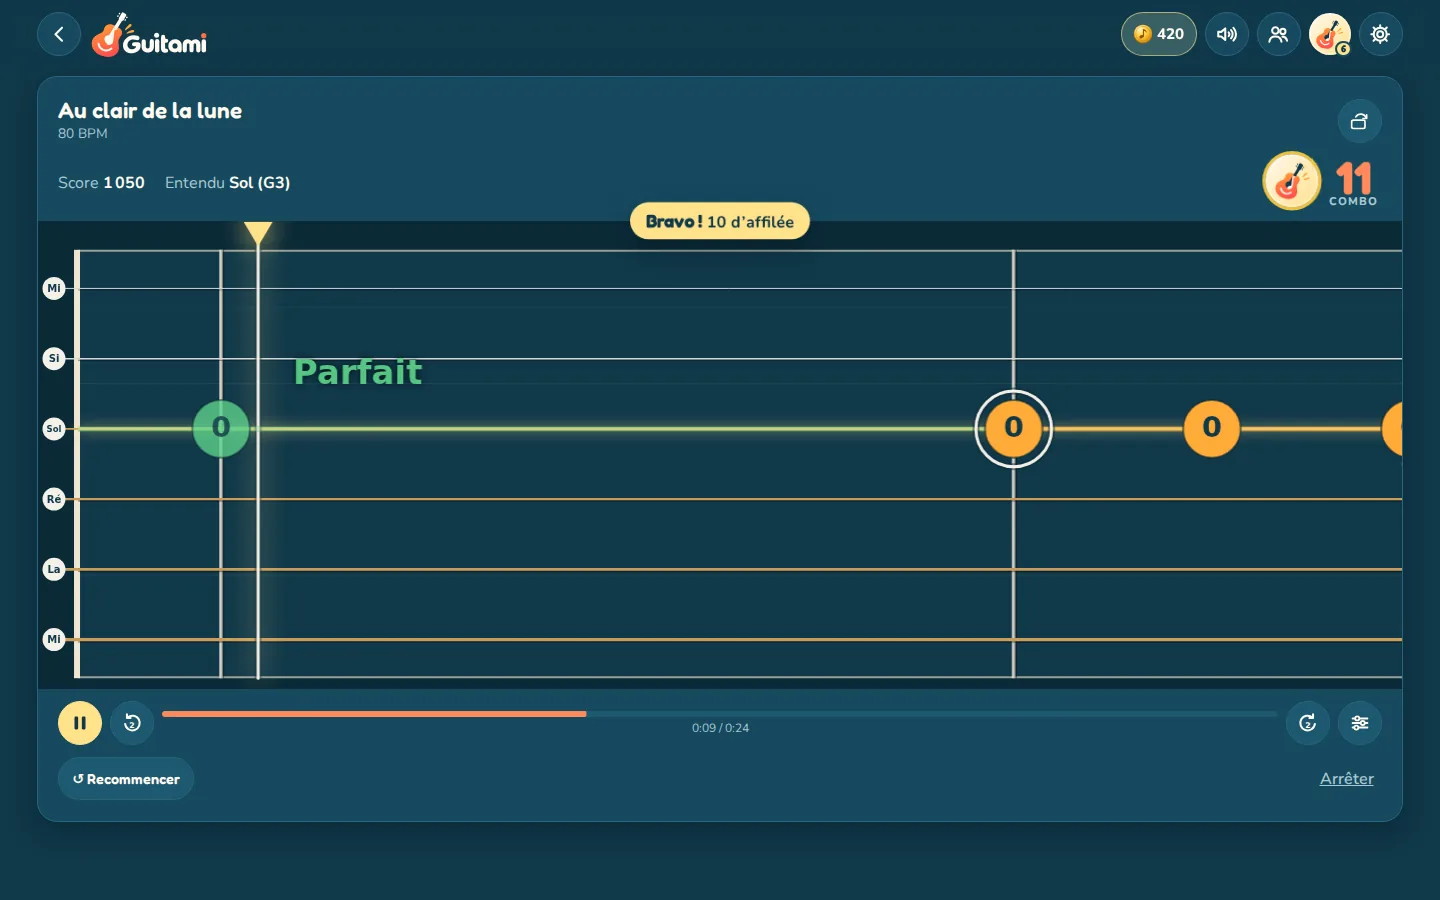The image size is (1440, 900).
Task: Open the guitar profile avatar
Action: [x=1330, y=34]
